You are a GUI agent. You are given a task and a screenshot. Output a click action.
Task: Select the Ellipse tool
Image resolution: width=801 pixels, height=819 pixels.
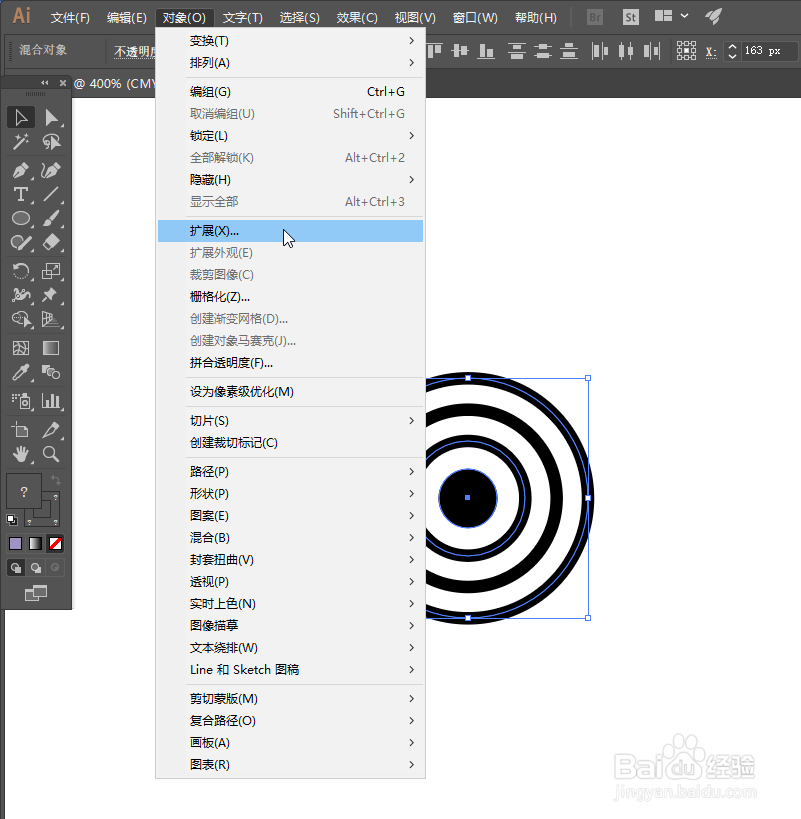(x=21, y=218)
